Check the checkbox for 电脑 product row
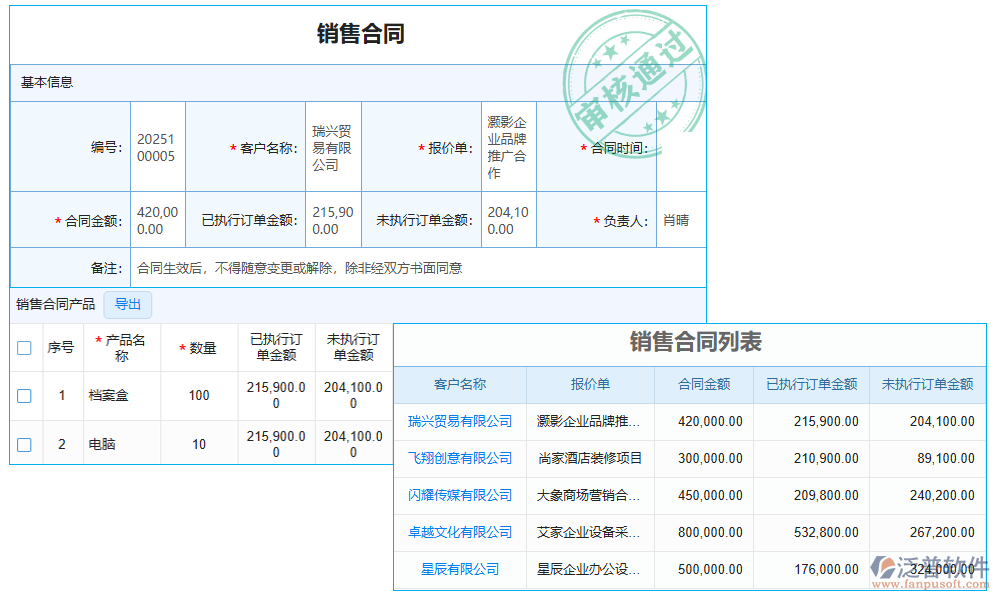 (24, 442)
